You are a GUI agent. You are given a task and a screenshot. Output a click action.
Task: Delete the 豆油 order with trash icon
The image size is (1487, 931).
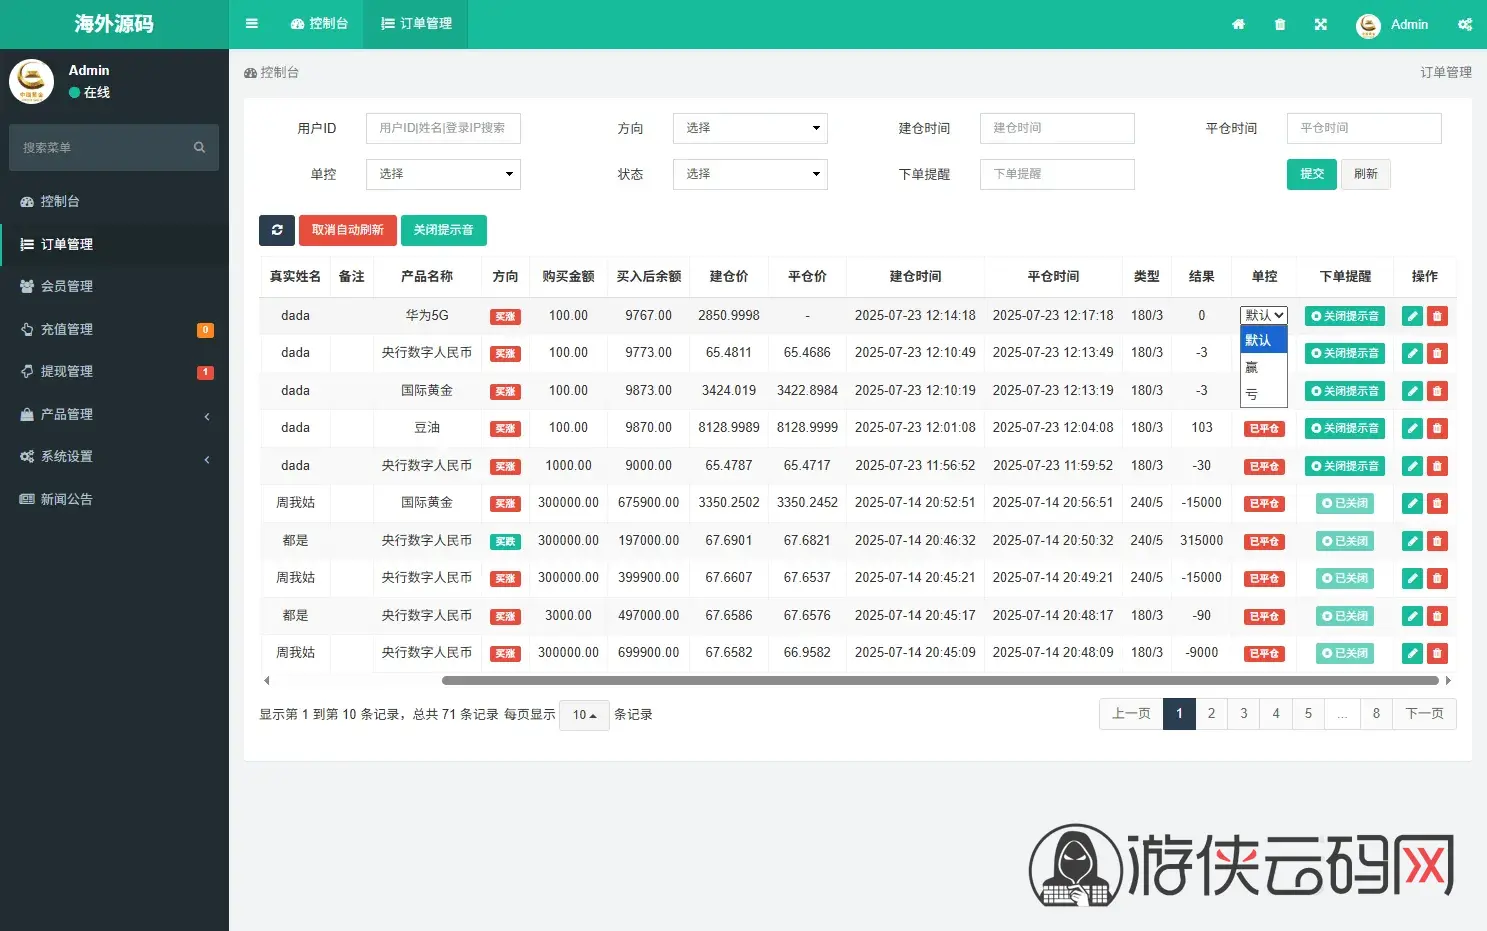pos(1437,428)
